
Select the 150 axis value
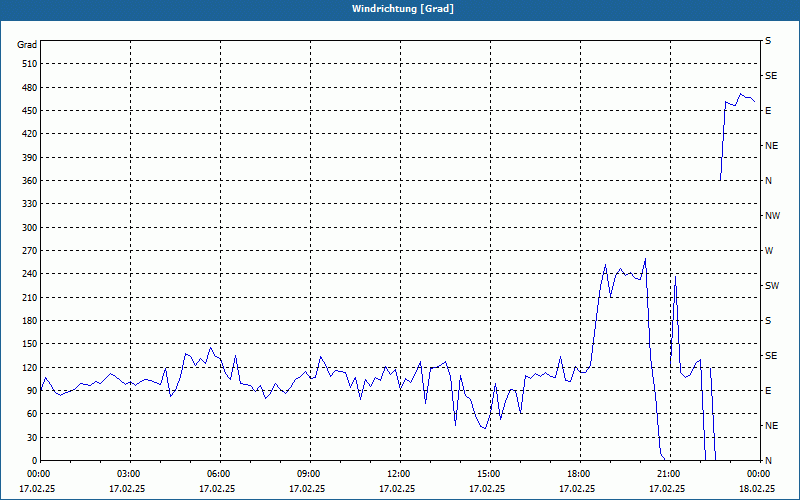click(x=30, y=344)
